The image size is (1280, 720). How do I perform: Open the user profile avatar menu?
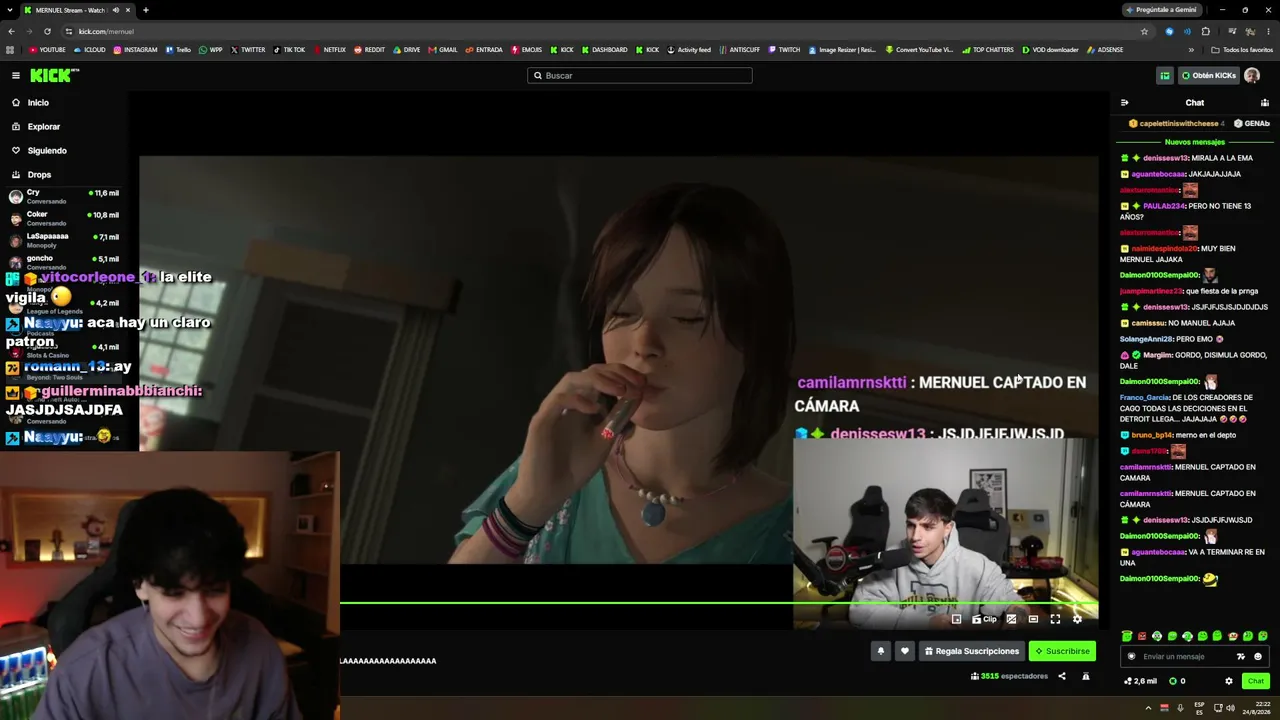coord(1252,75)
